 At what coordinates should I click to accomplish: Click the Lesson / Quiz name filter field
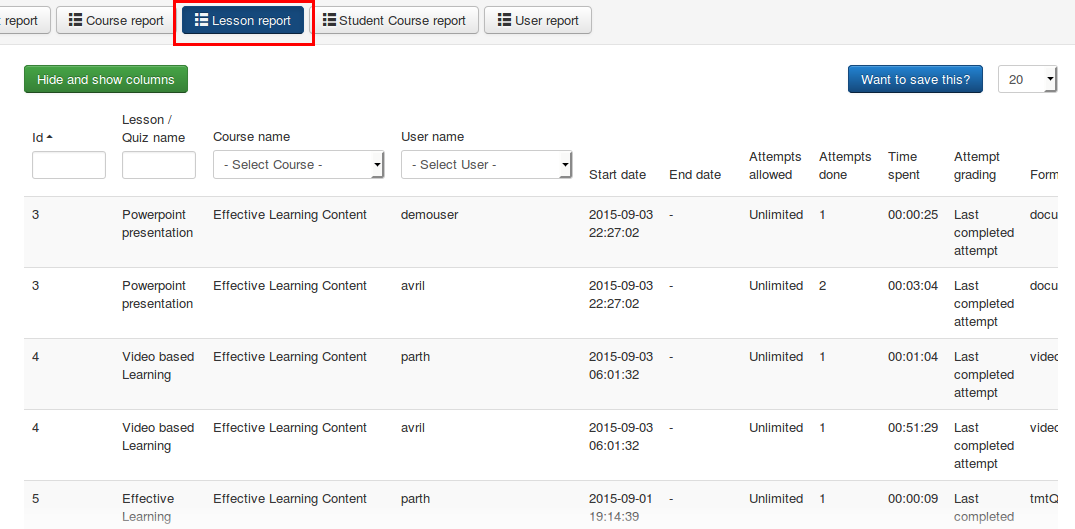click(x=159, y=165)
